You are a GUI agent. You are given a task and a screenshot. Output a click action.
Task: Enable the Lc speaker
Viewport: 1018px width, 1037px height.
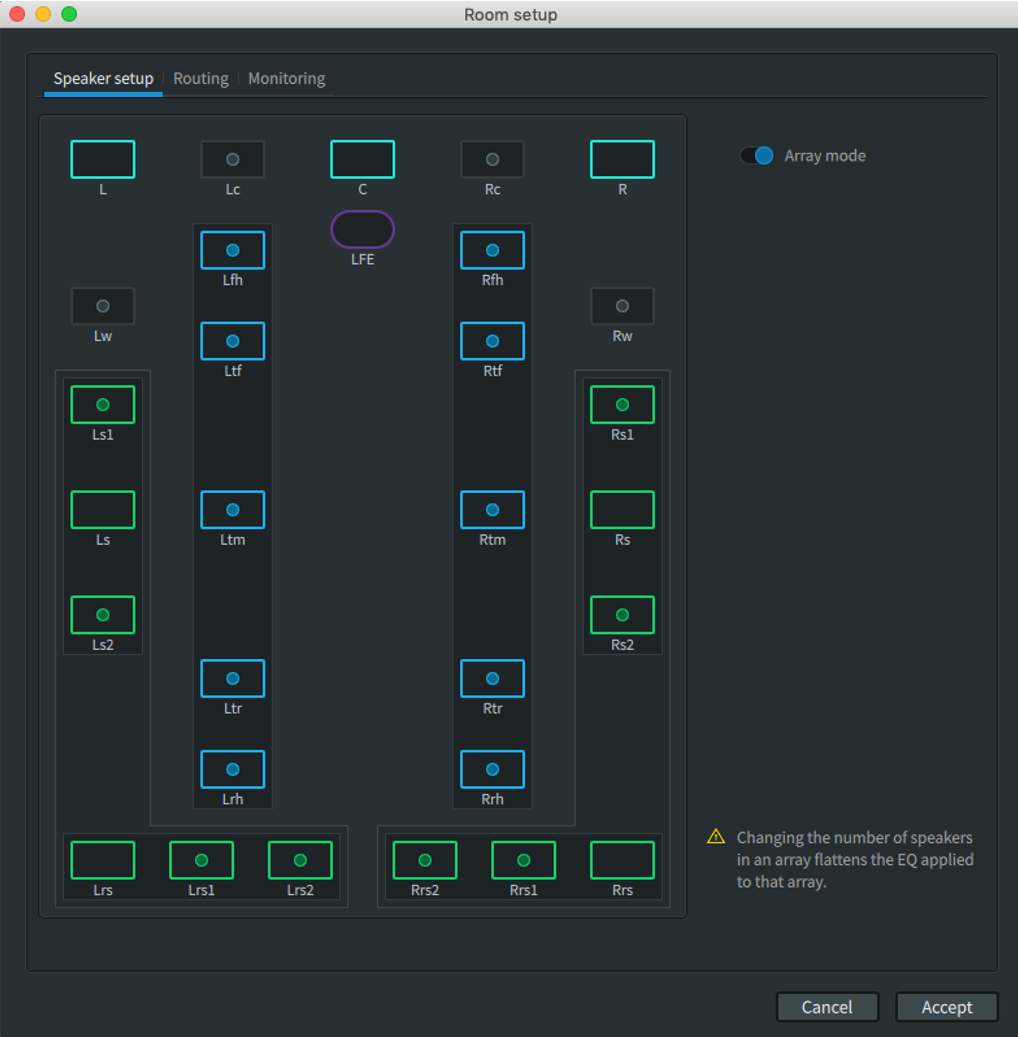(233, 159)
